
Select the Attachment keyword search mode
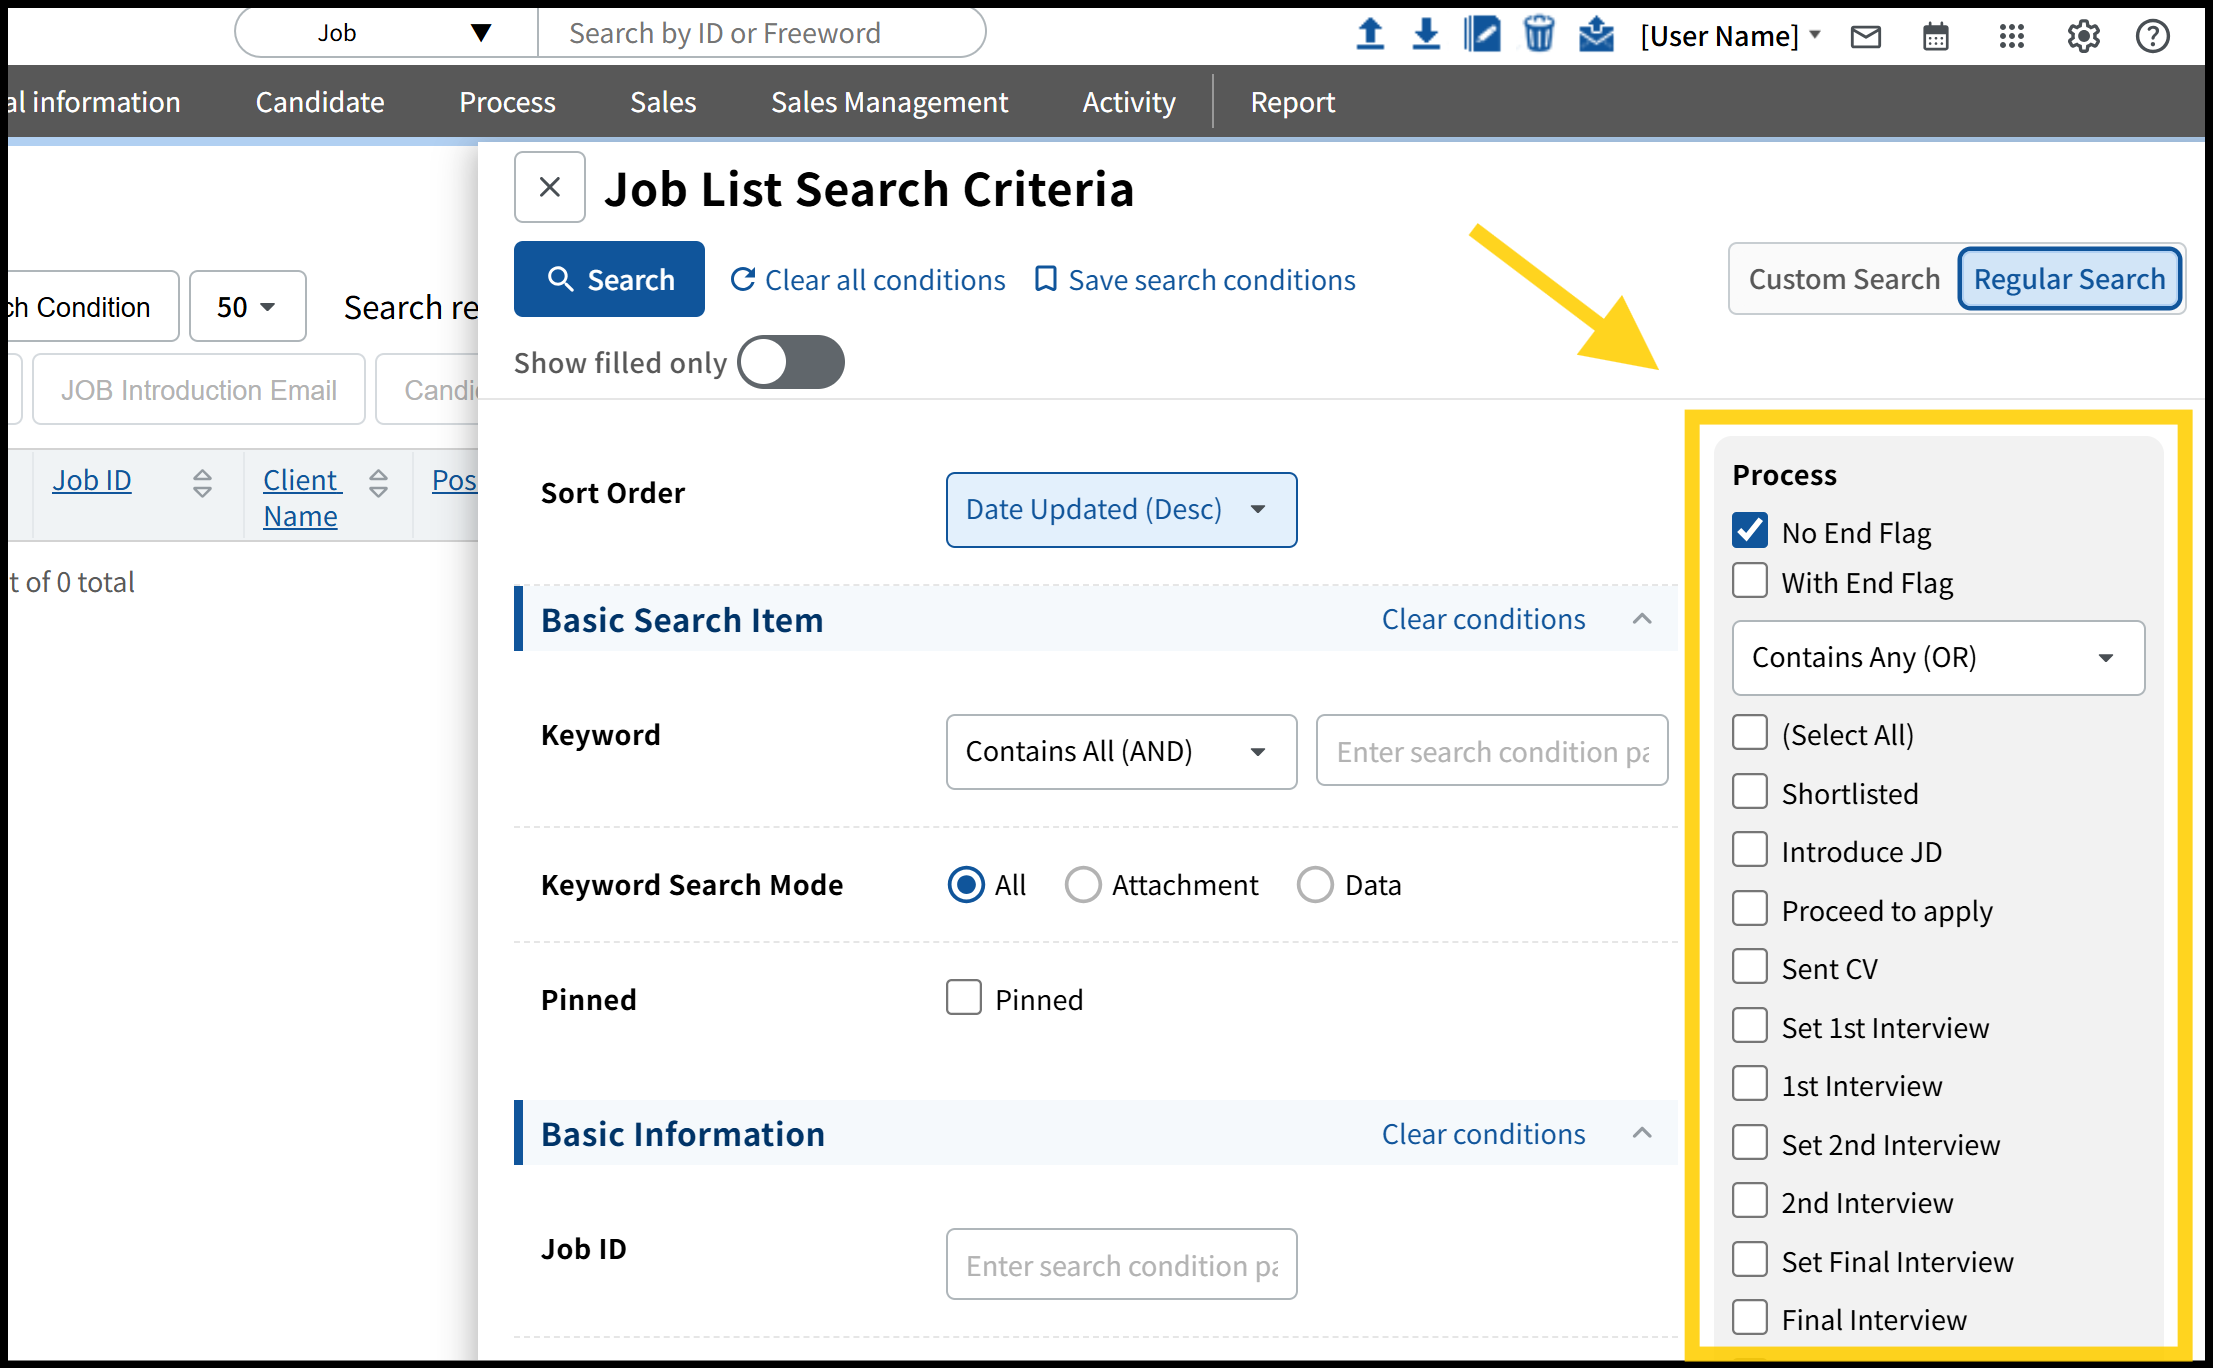click(1083, 885)
